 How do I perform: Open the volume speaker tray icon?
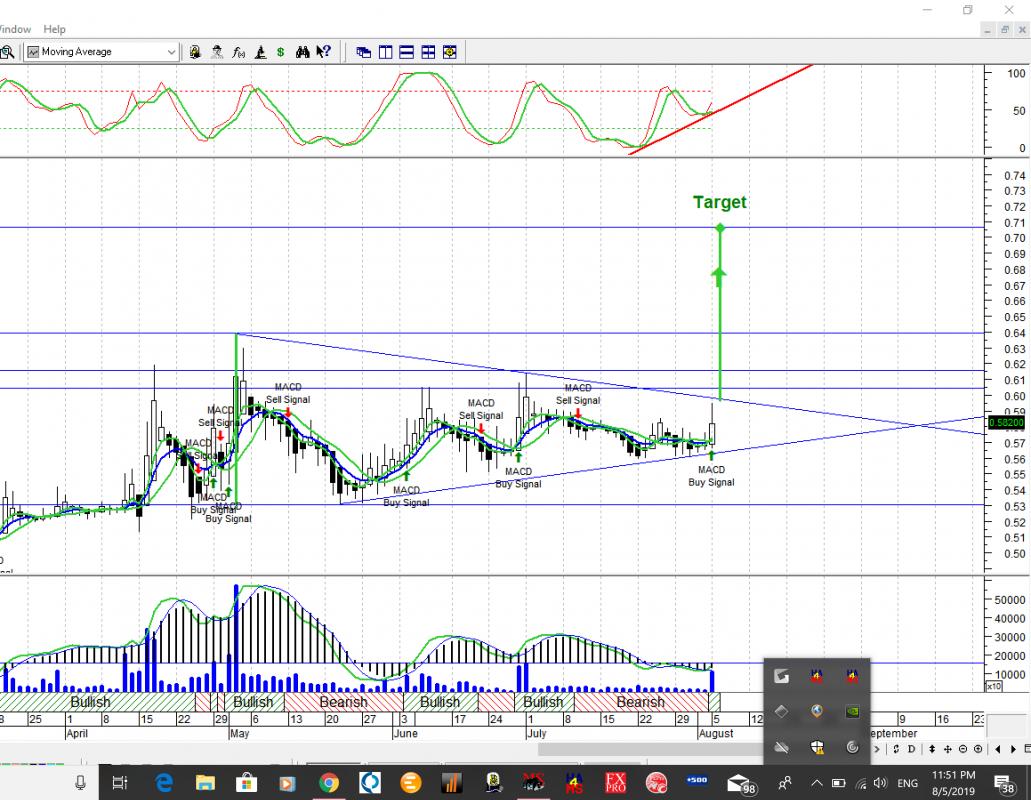point(880,783)
